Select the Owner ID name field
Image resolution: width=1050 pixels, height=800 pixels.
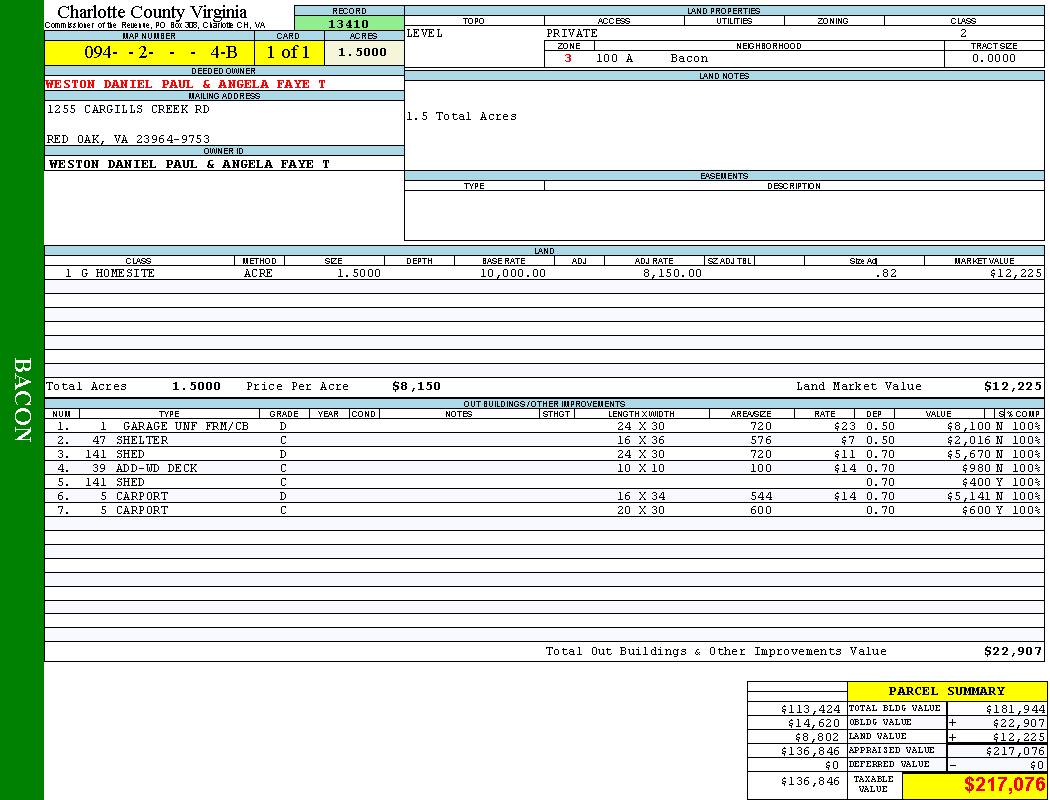189,164
